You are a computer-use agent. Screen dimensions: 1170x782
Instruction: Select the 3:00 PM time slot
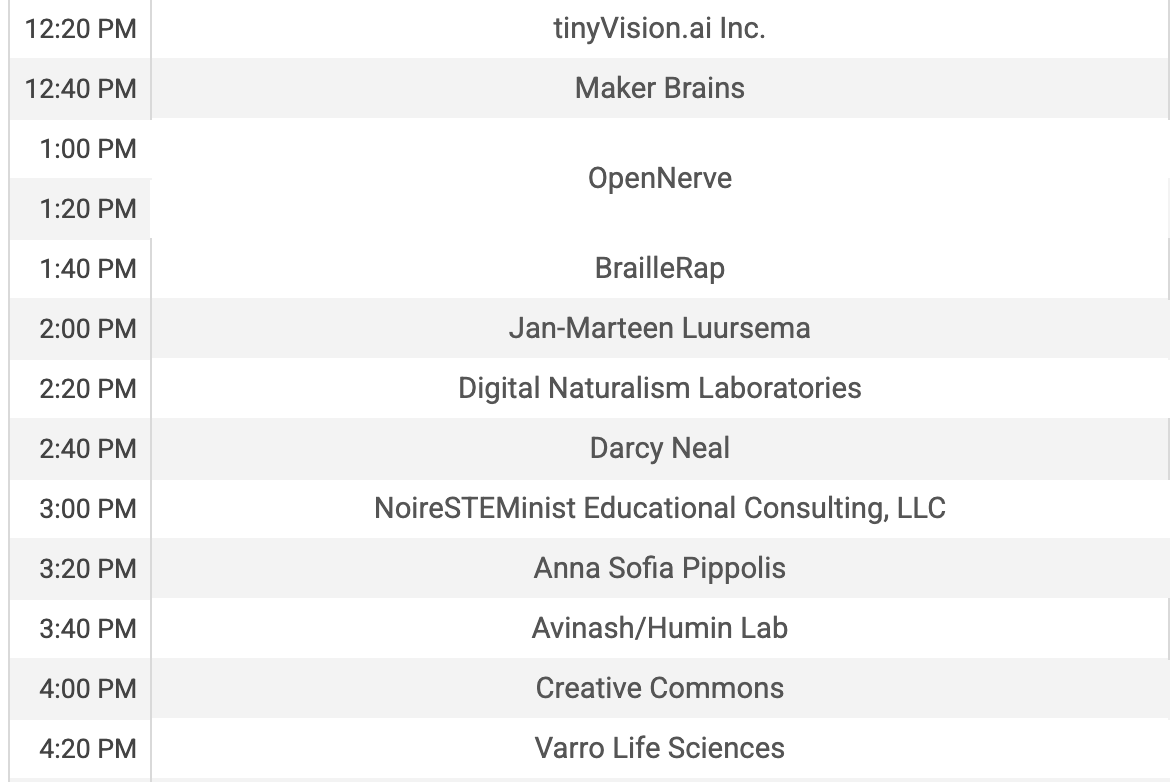coord(88,508)
